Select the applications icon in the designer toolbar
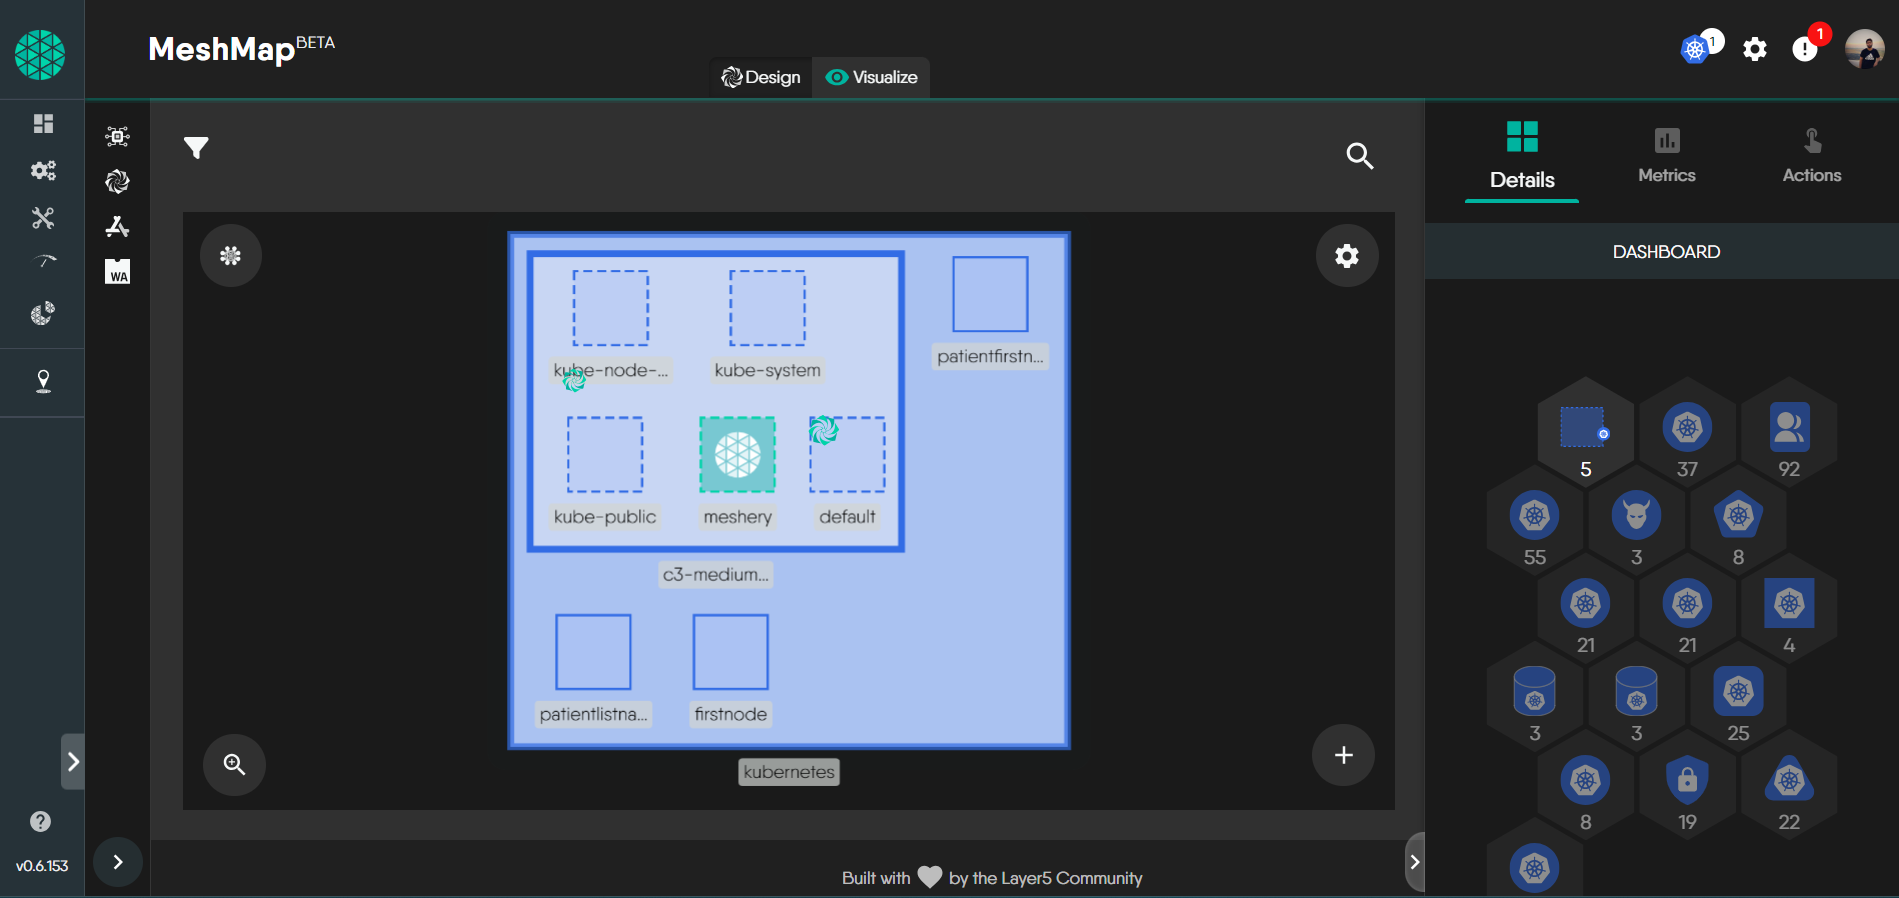 pyautogui.click(x=118, y=226)
